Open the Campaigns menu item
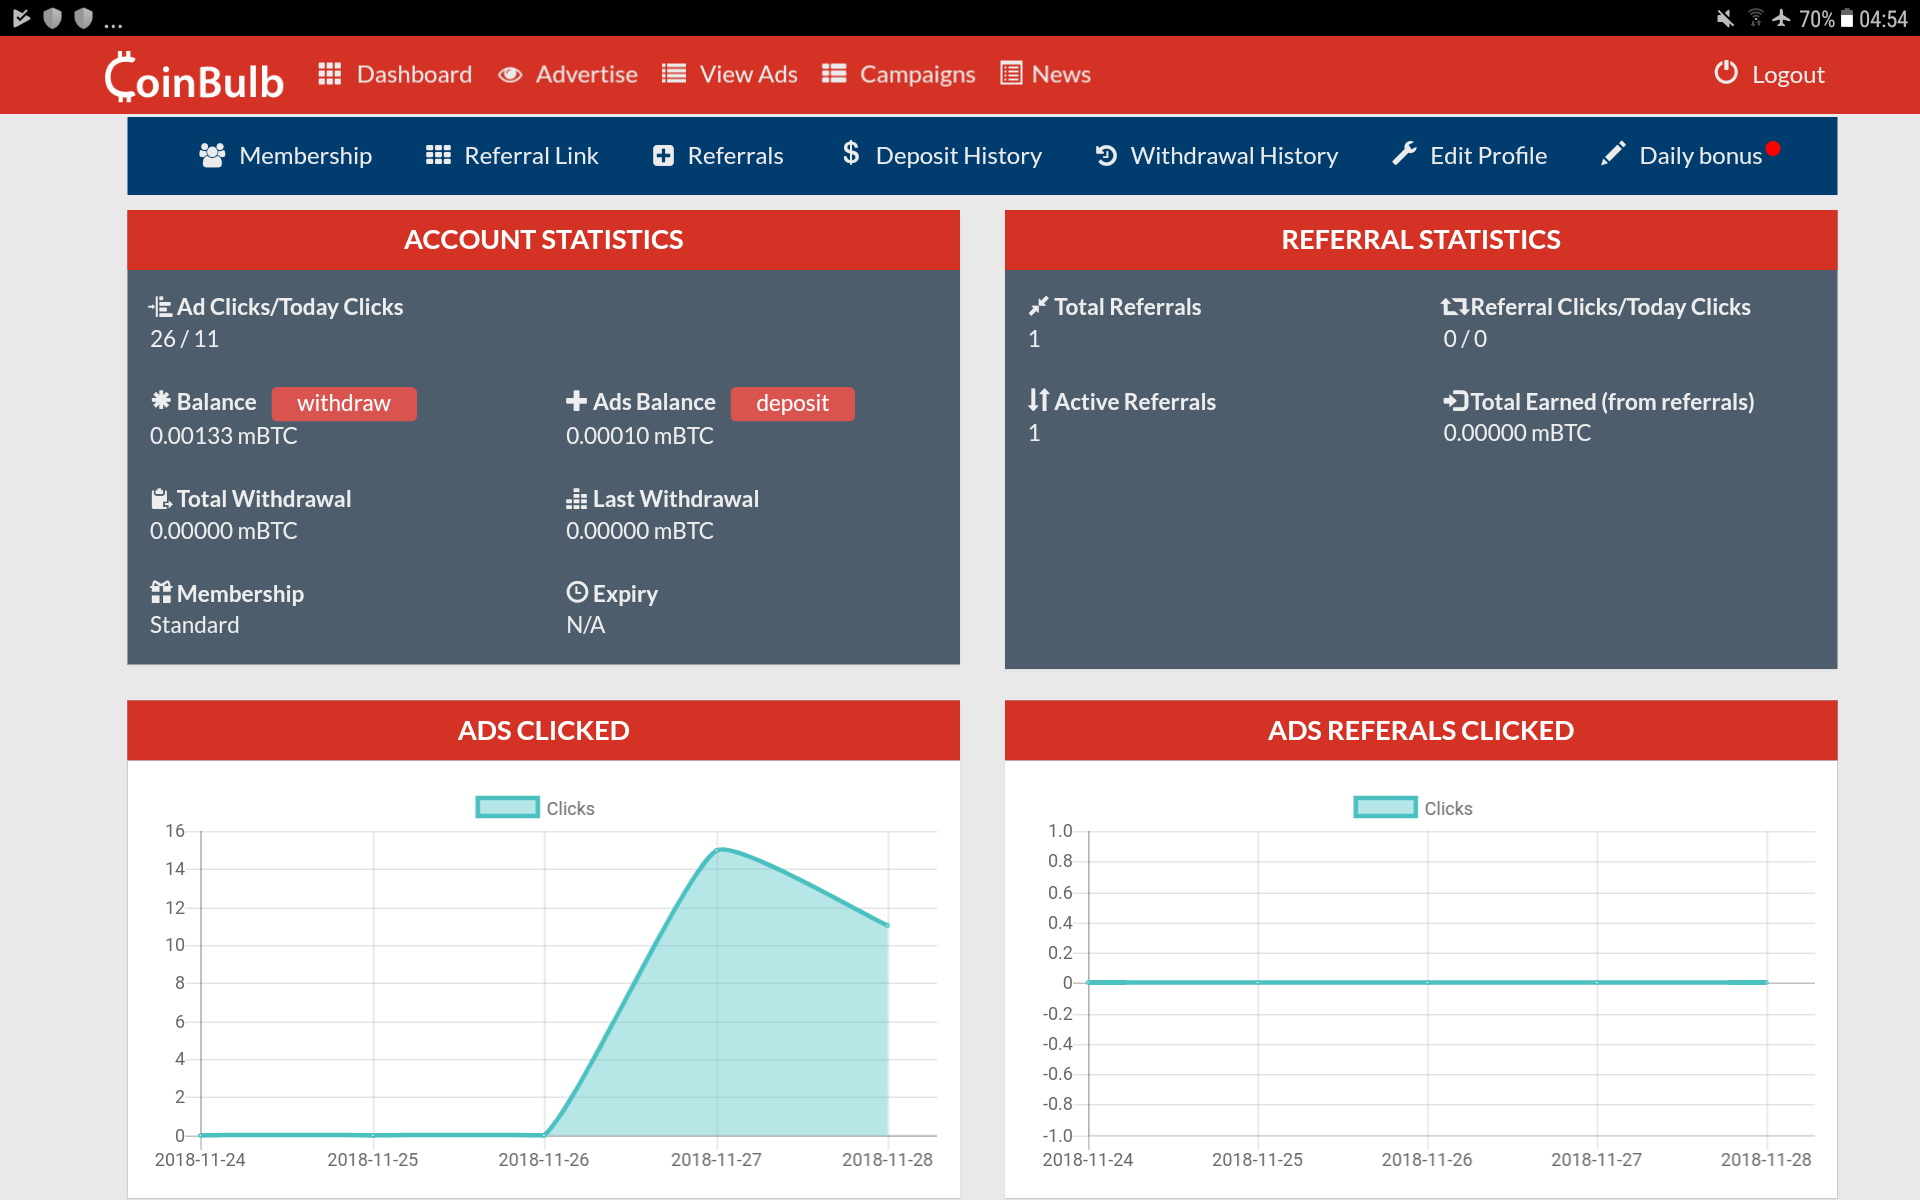The width and height of the screenshot is (1920, 1200). [916, 75]
